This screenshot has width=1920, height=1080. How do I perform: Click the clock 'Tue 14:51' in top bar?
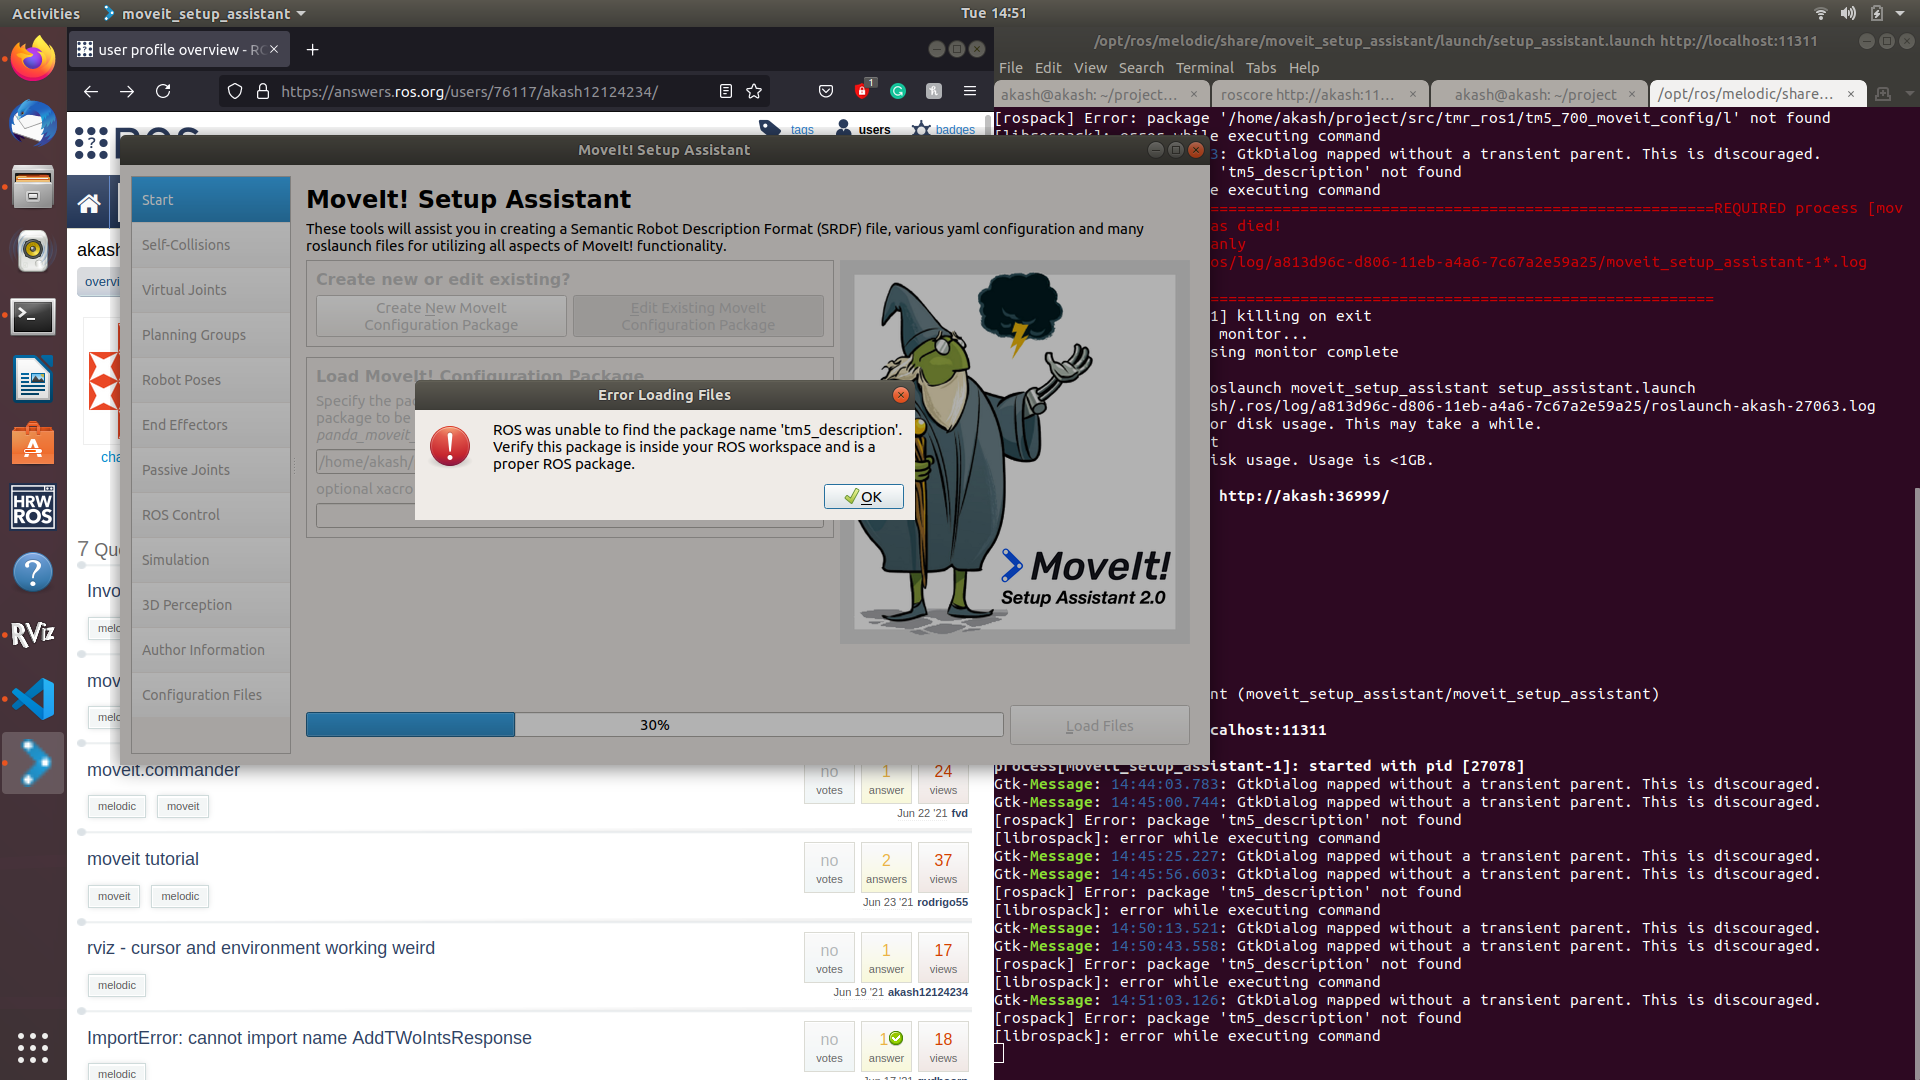993,13
